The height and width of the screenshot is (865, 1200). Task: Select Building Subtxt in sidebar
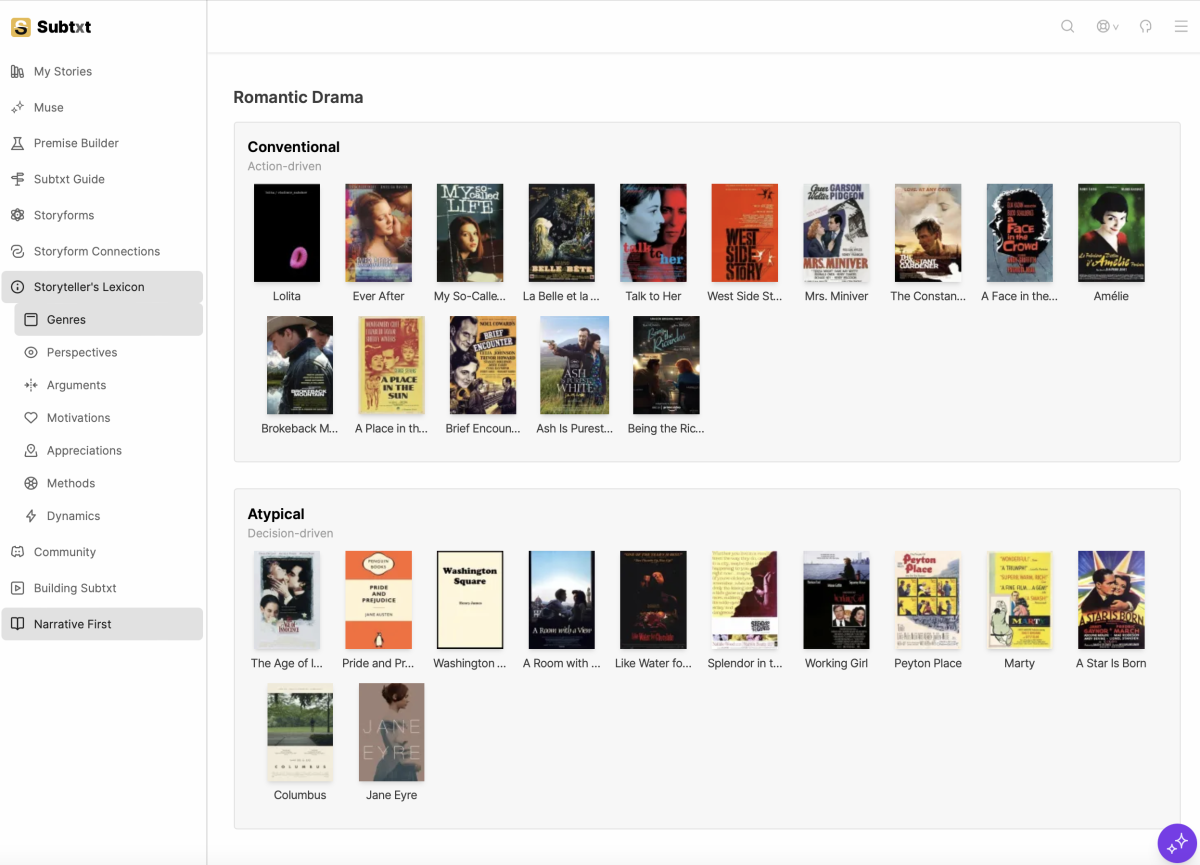coord(102,588)
